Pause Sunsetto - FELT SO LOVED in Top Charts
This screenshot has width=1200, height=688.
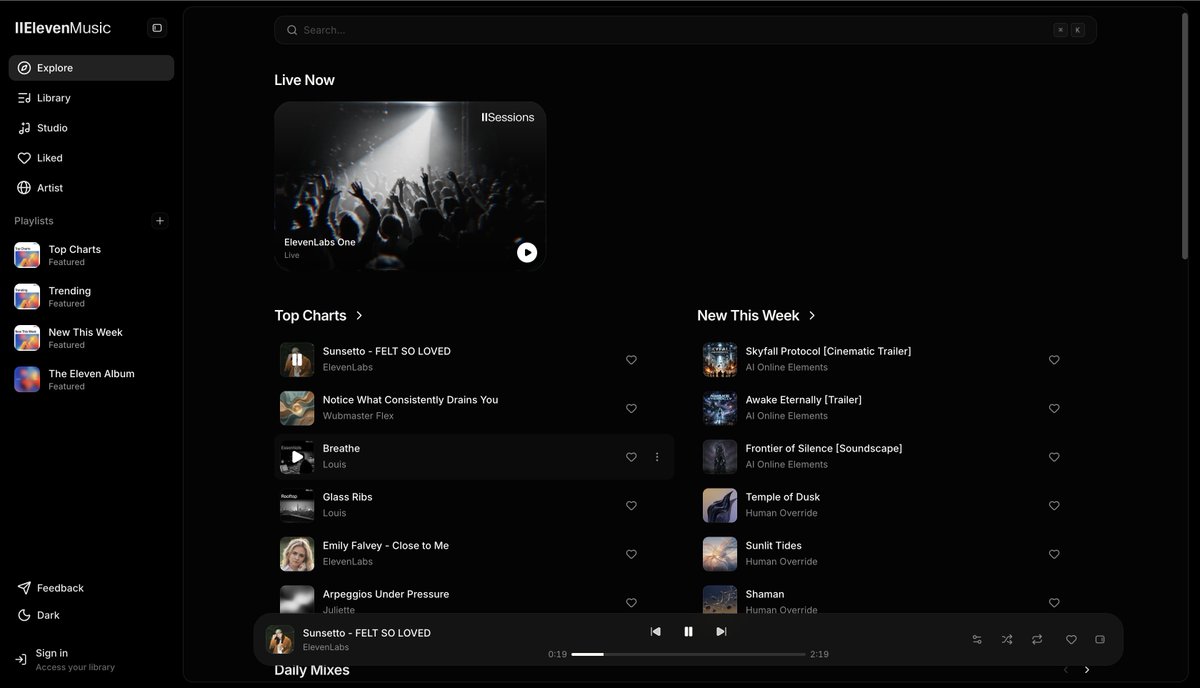pos(297,359)
